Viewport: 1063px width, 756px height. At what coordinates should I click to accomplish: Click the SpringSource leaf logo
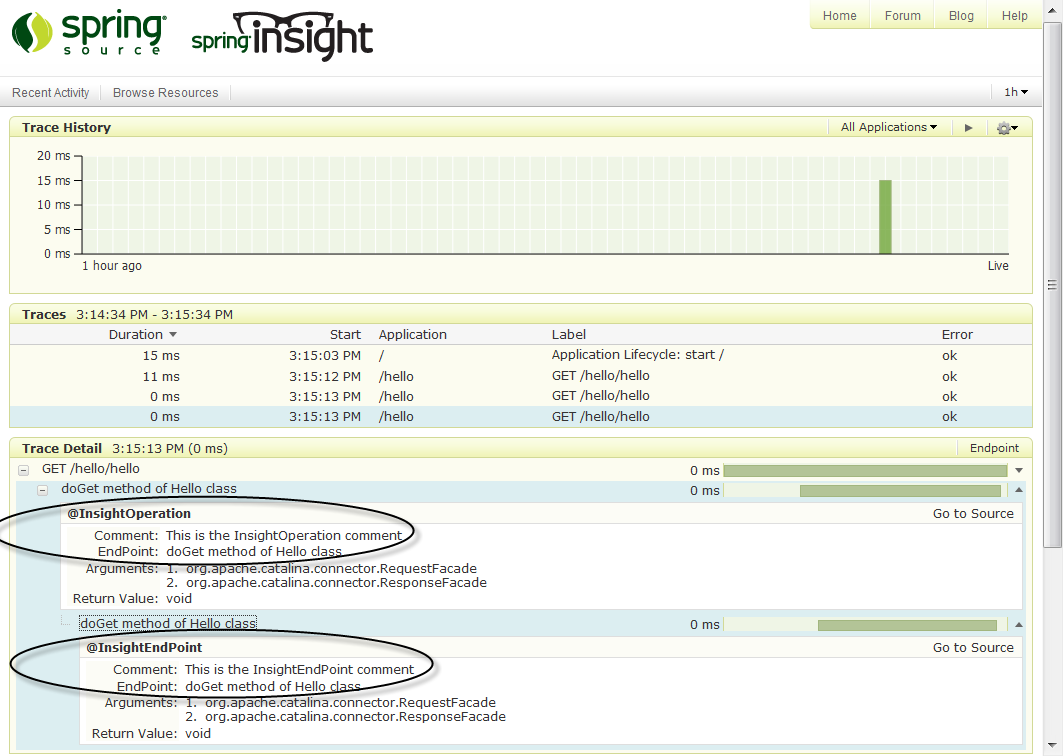[32, 33]
